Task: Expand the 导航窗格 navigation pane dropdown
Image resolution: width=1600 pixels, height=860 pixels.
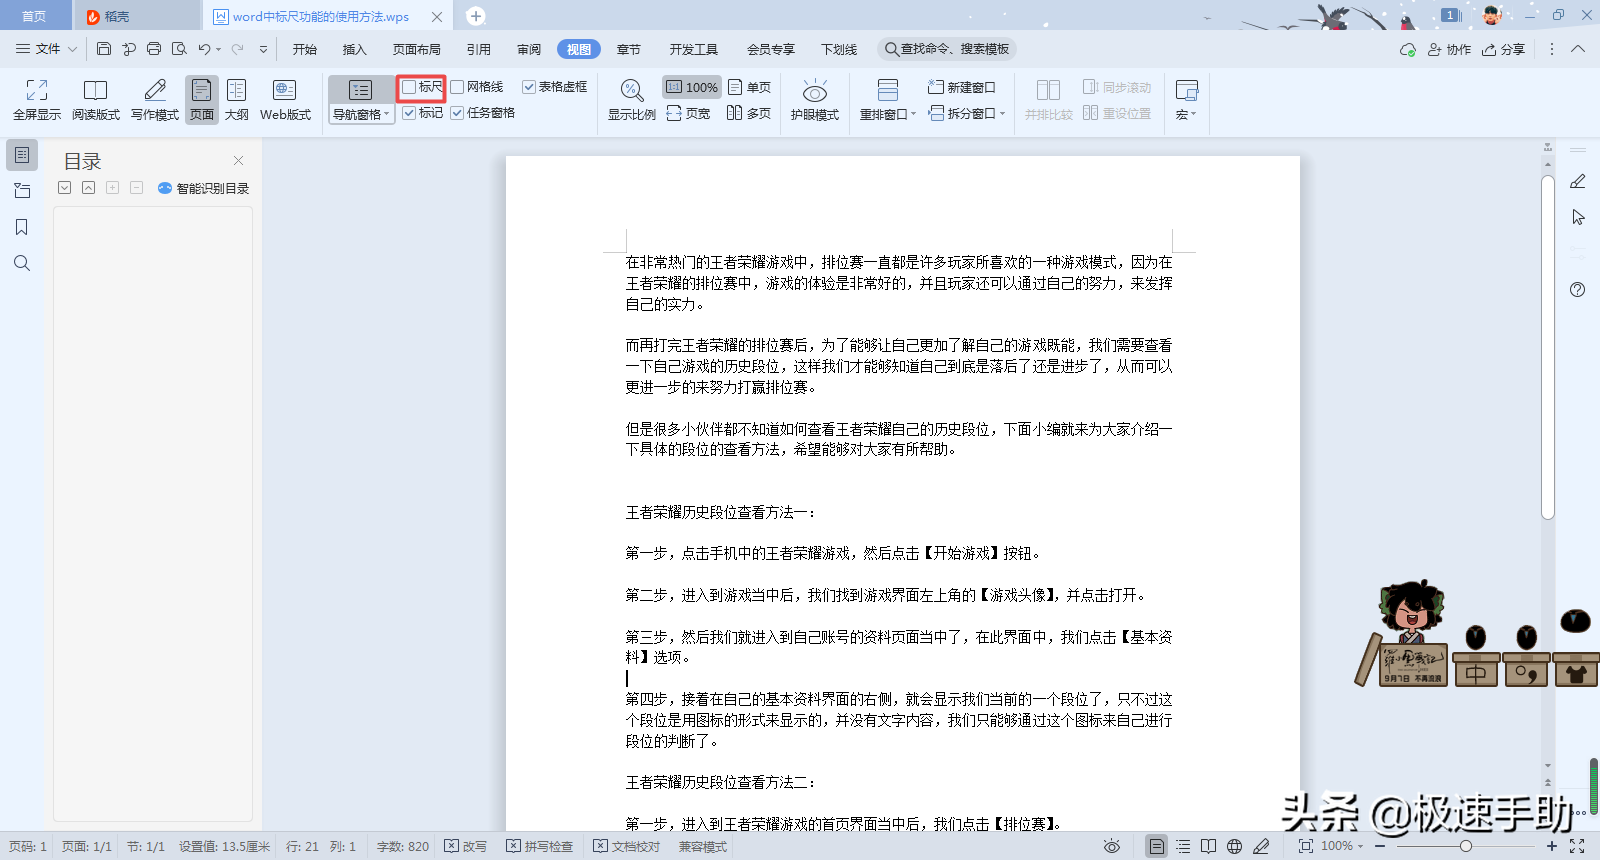Action: pyautogui.click(x=361, y=115)
